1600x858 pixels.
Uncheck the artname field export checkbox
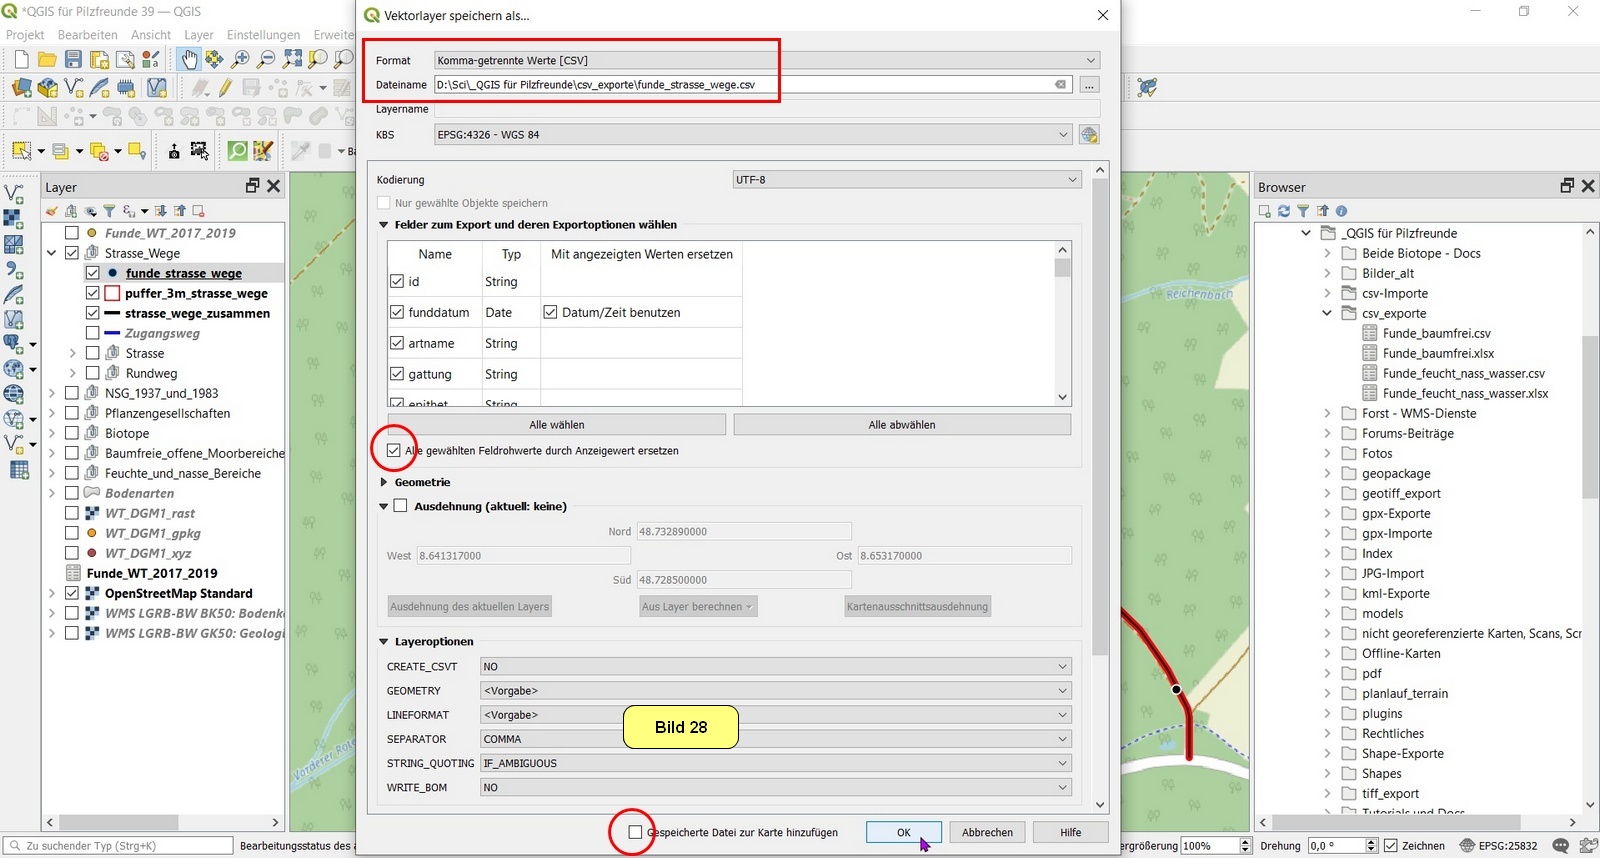(x=397, y=343)
